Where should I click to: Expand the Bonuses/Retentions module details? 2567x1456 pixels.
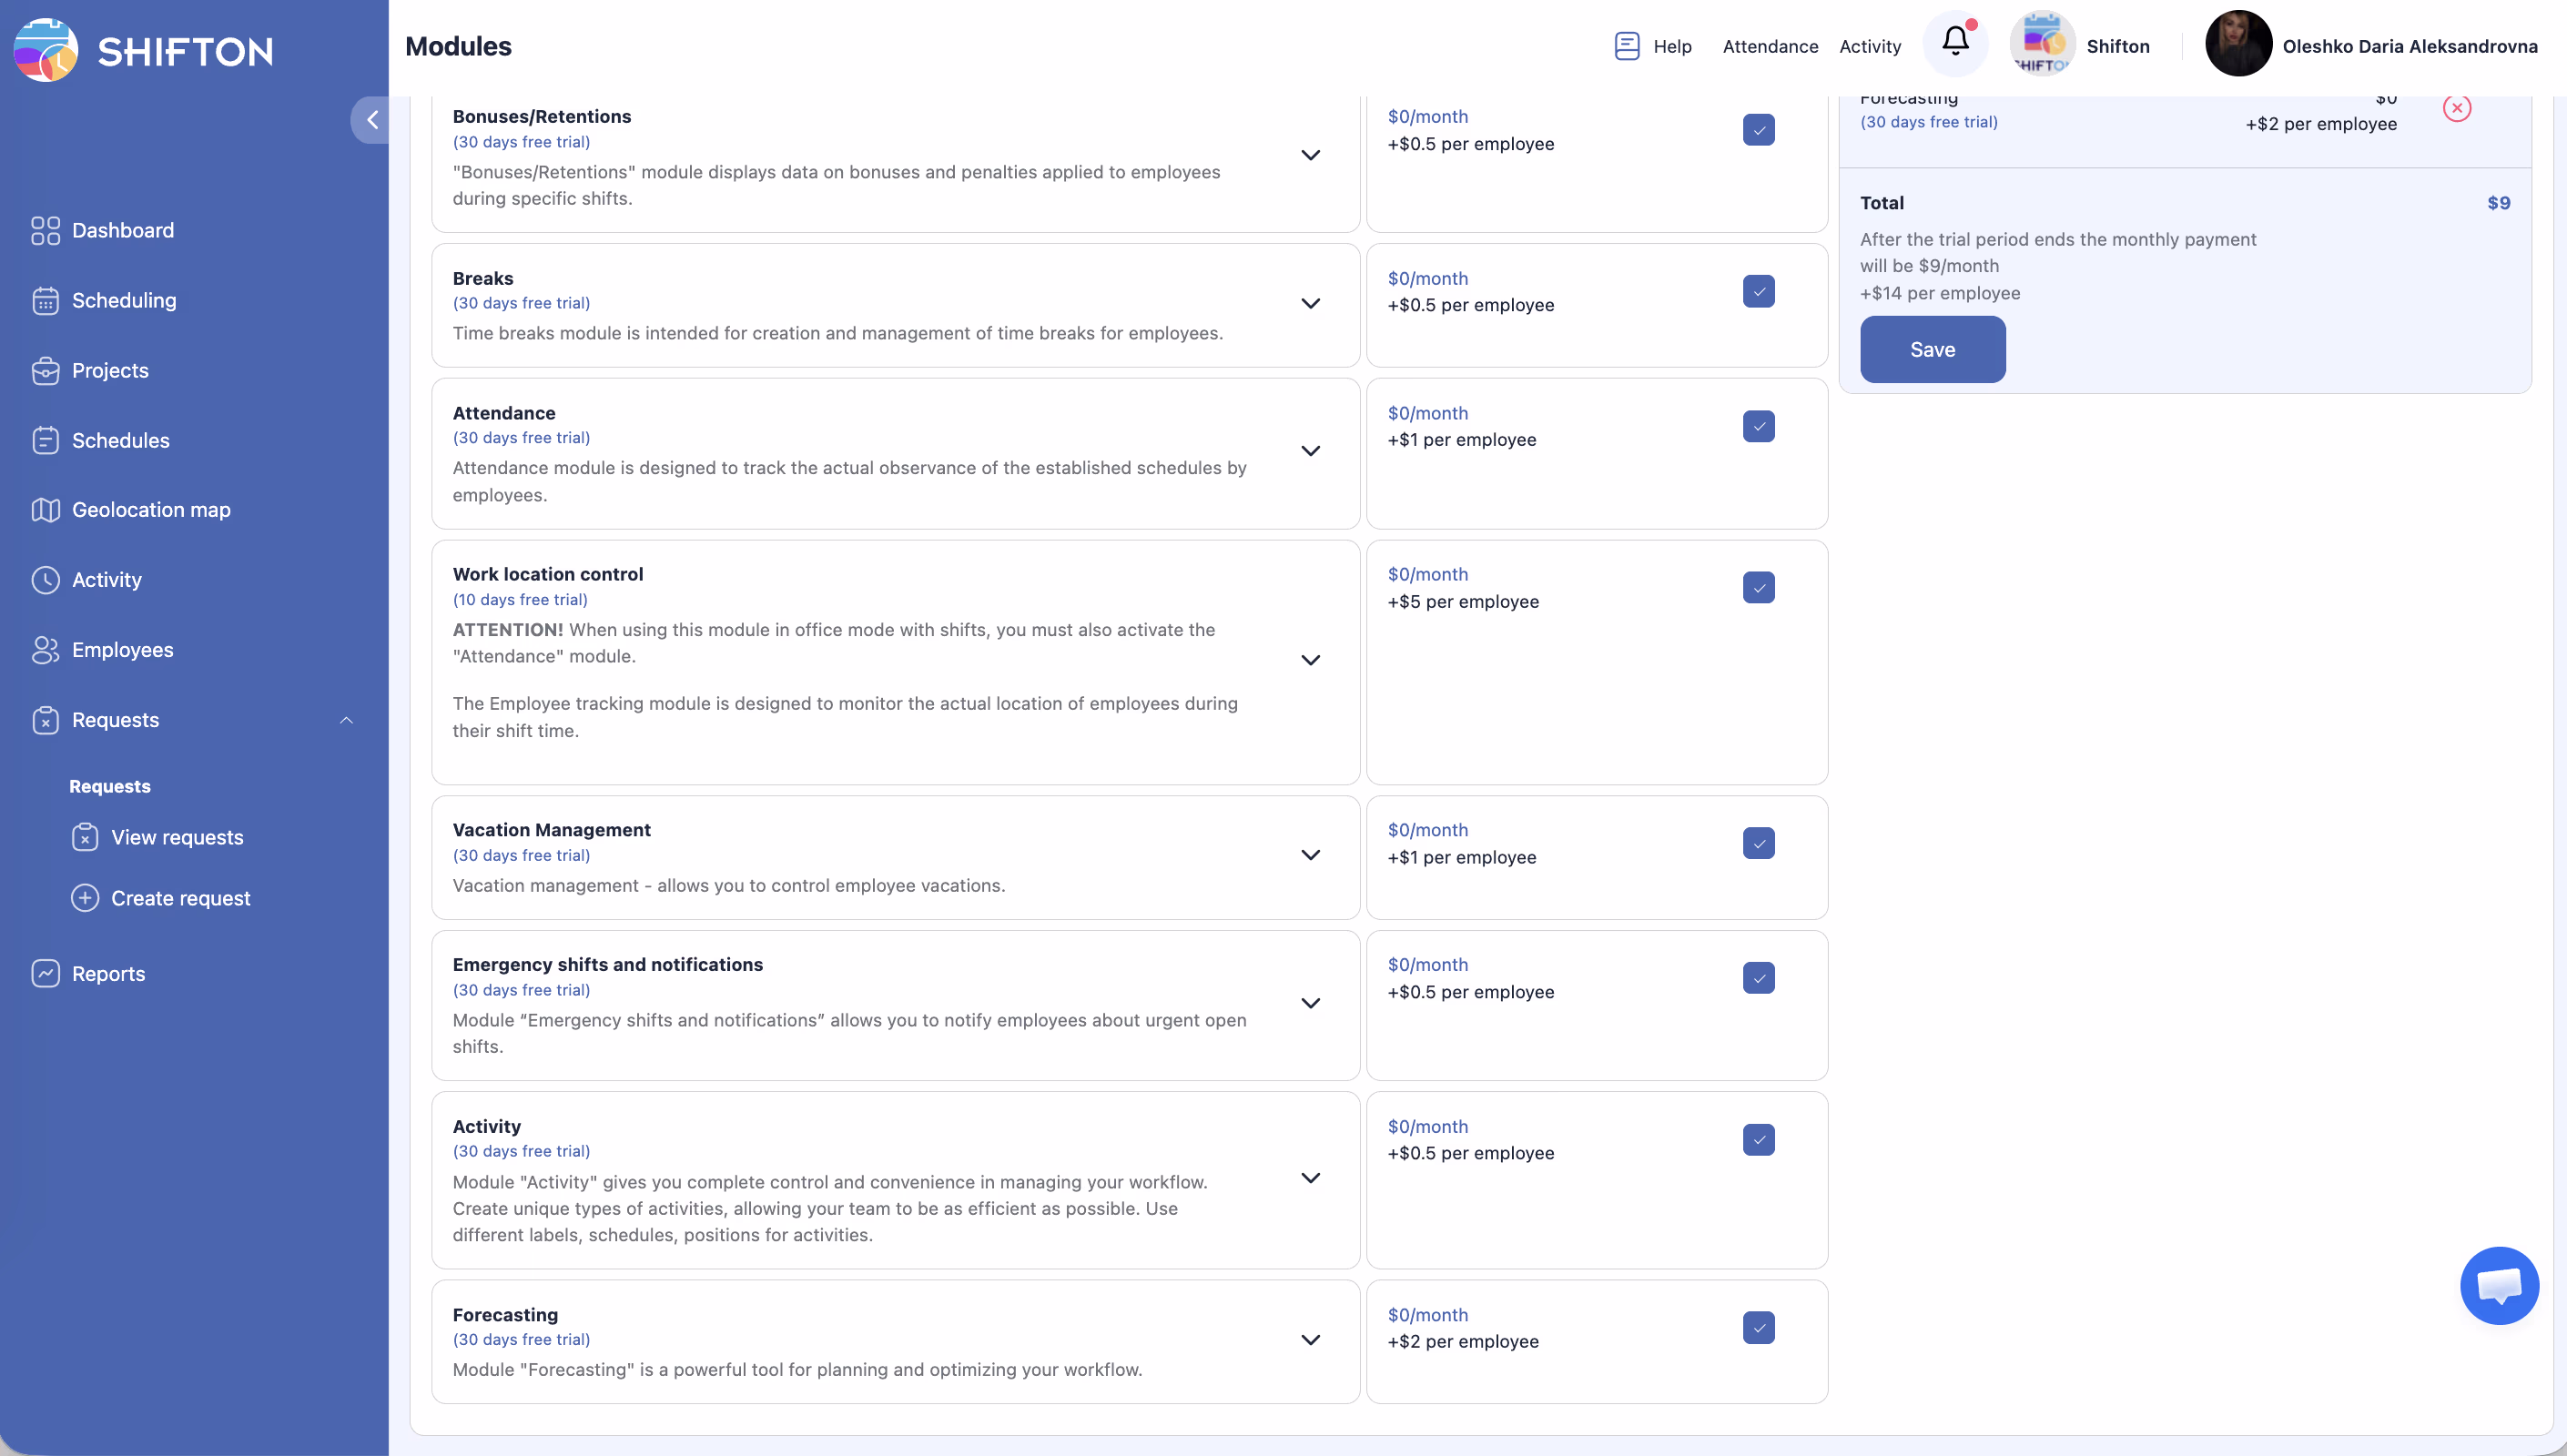pos(1310,155)
